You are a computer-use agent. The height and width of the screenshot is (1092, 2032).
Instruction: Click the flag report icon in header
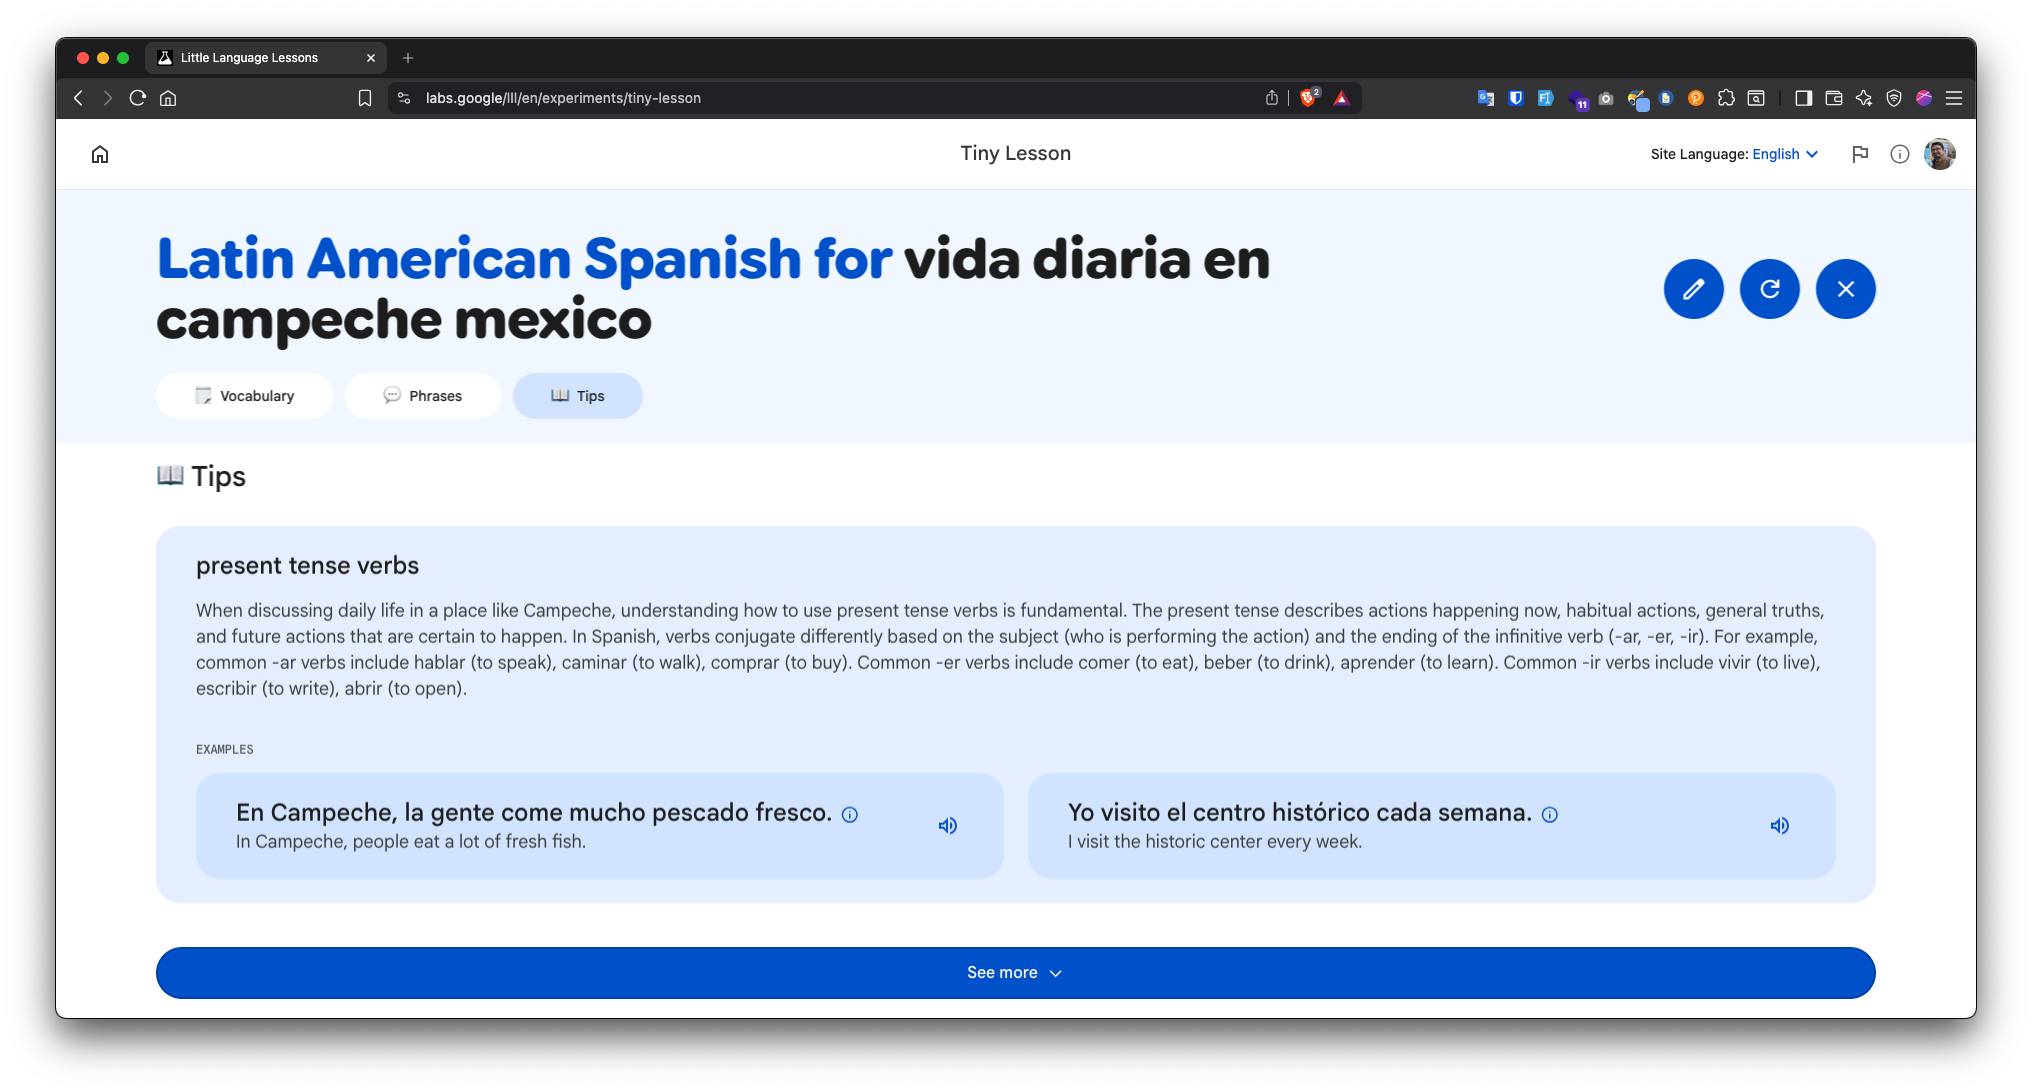coord(1860,154)
